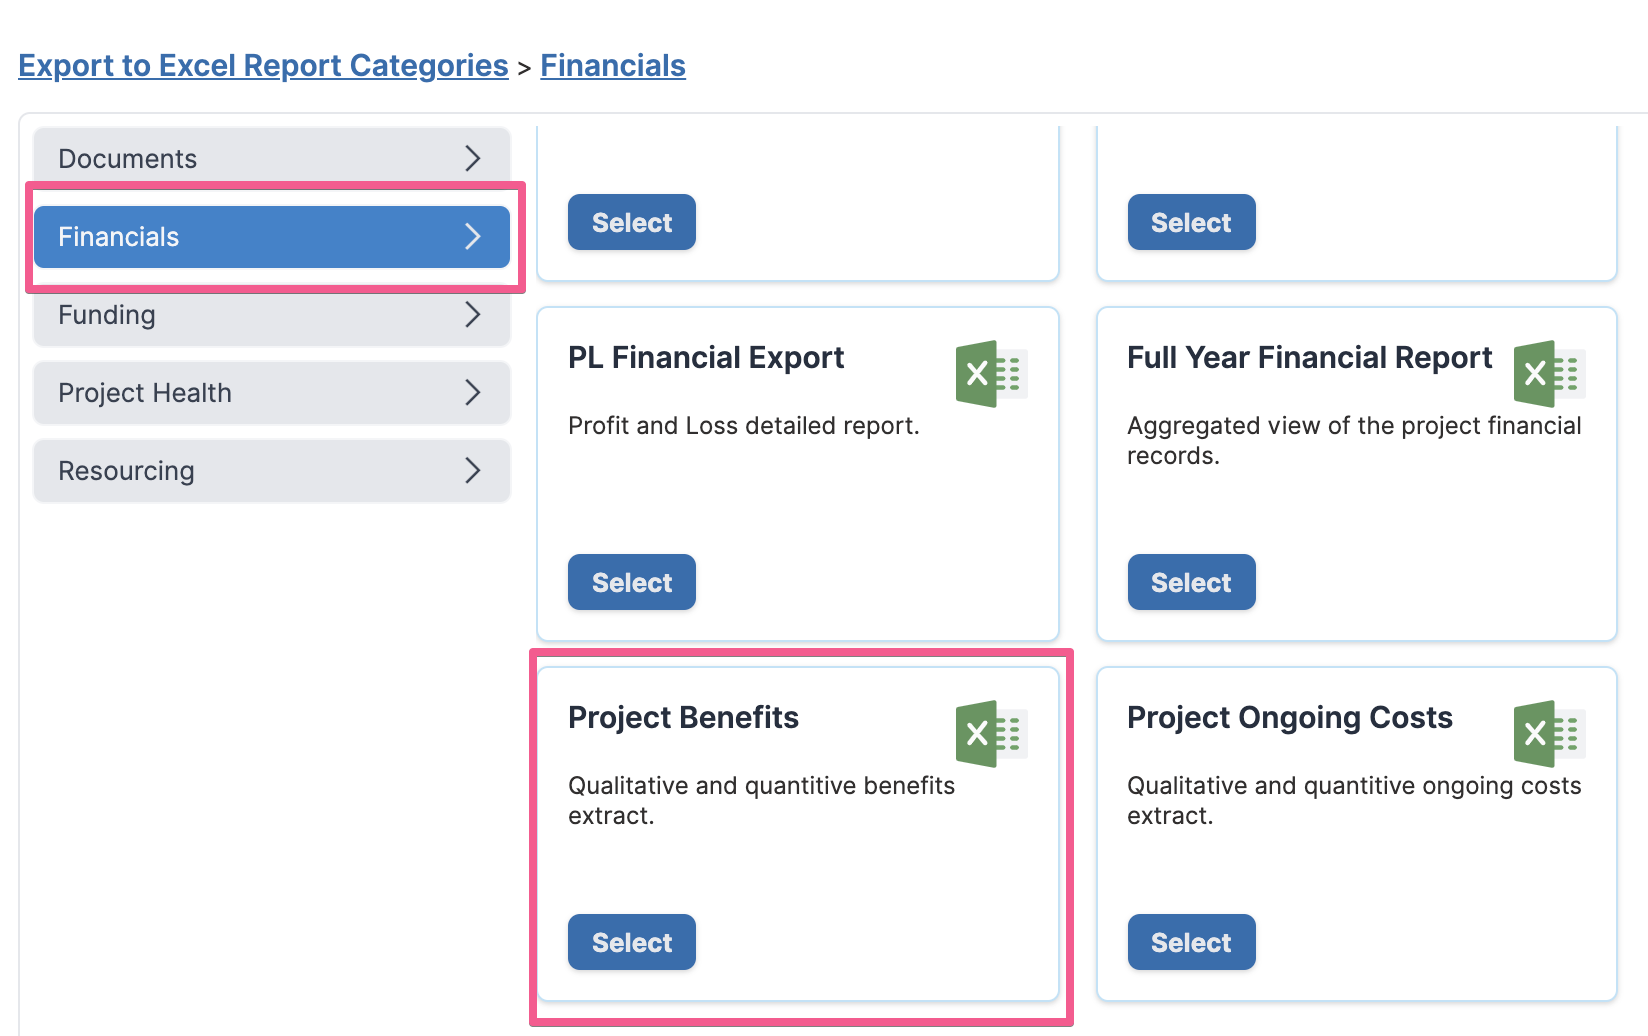Click chevron arrow next to Project Health

point(473,392)
